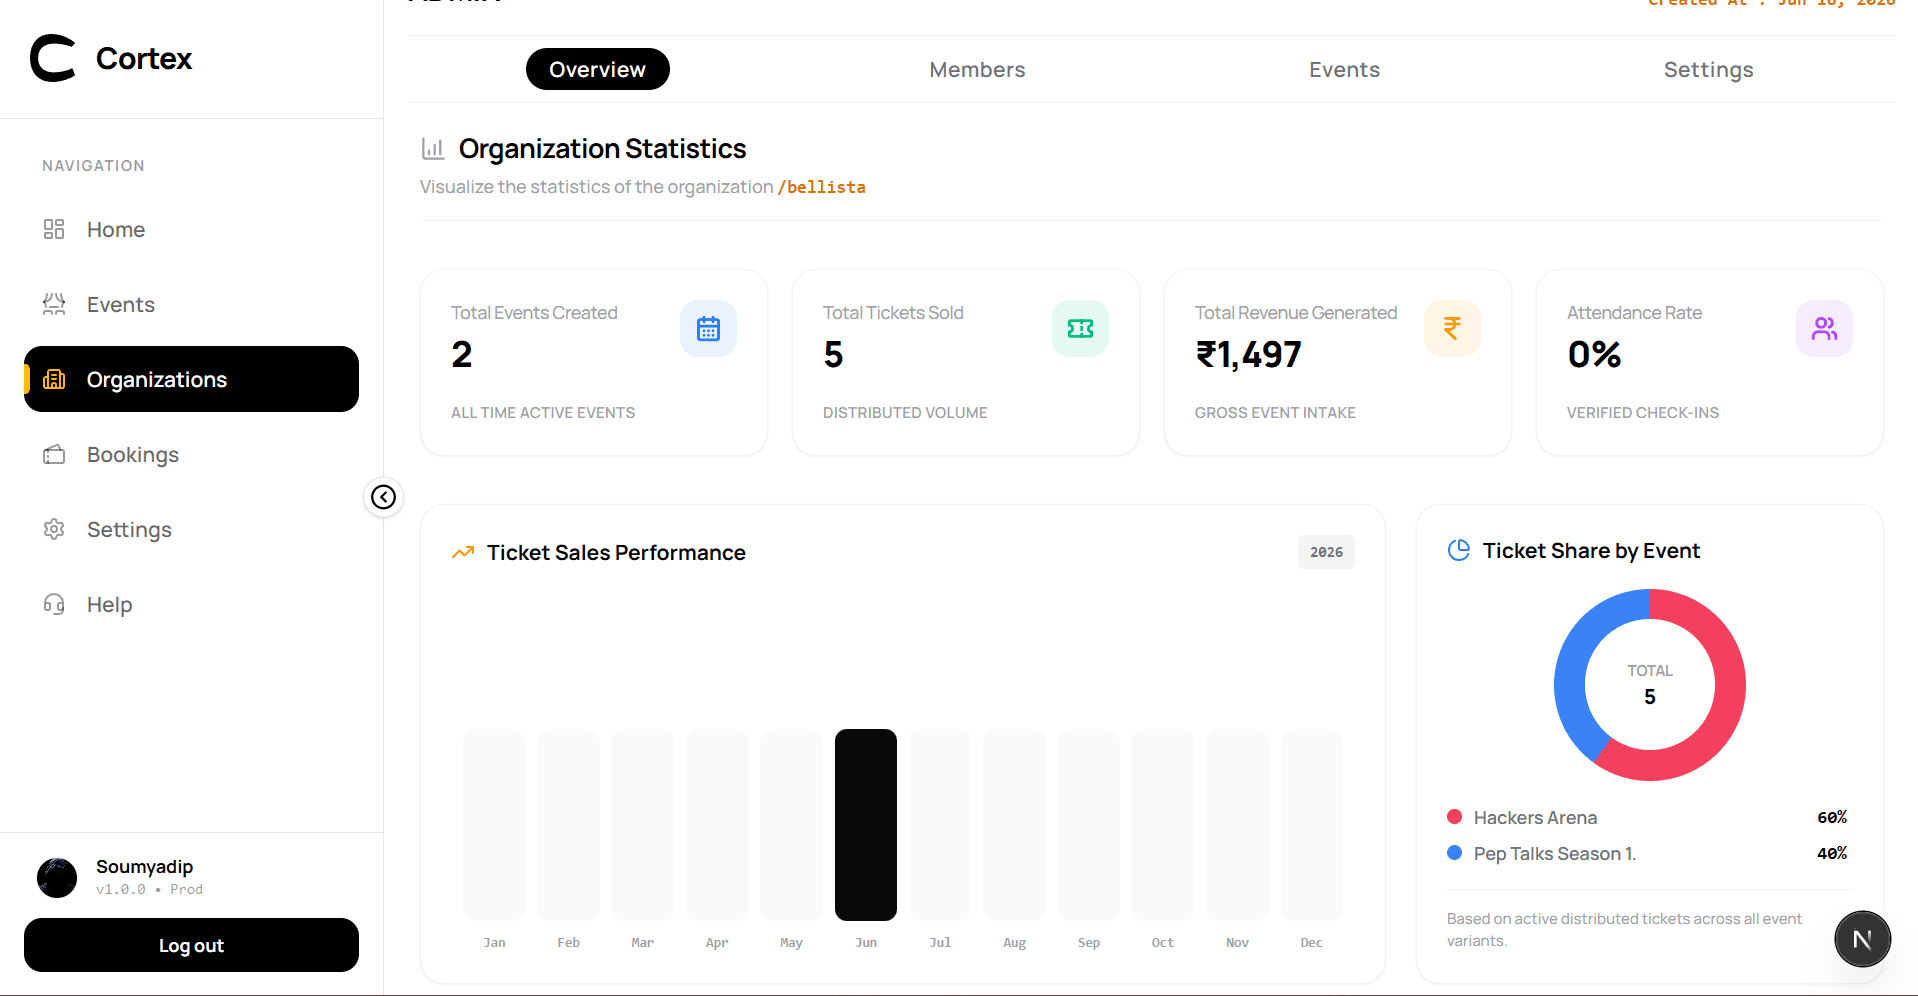Click the /bellista organization slug

click(821, 187)
